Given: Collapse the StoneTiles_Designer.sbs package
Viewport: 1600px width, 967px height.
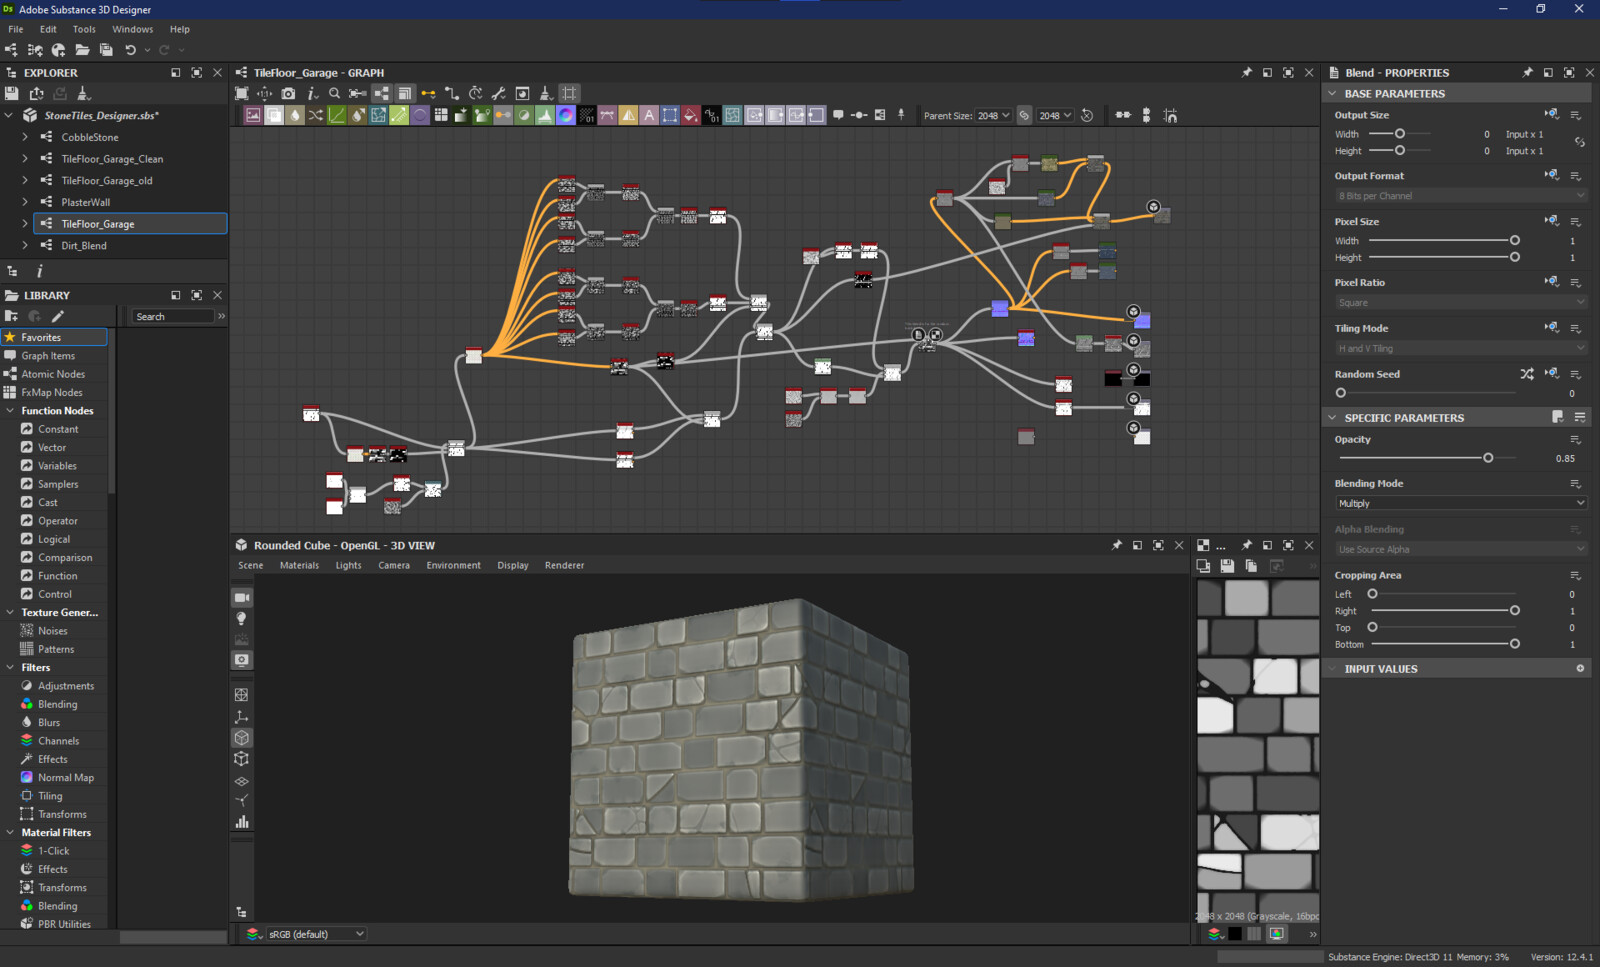Looking at the screenshot, I should (9, 115).
